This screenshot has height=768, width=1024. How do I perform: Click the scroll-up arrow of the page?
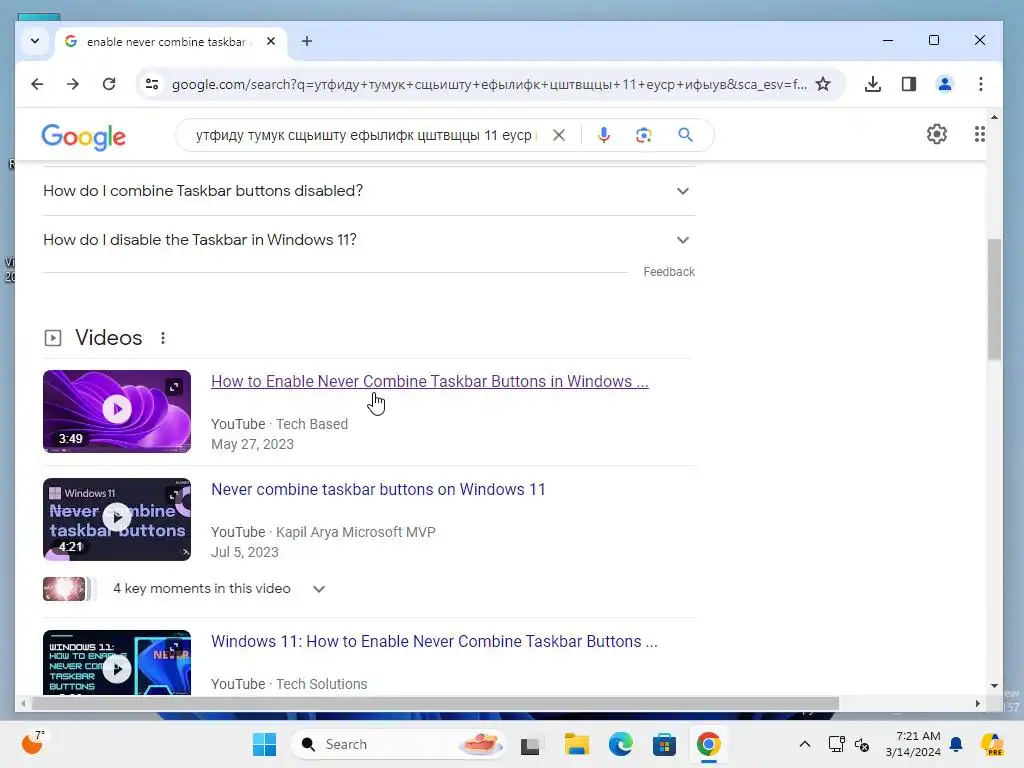tap(994, 118)
